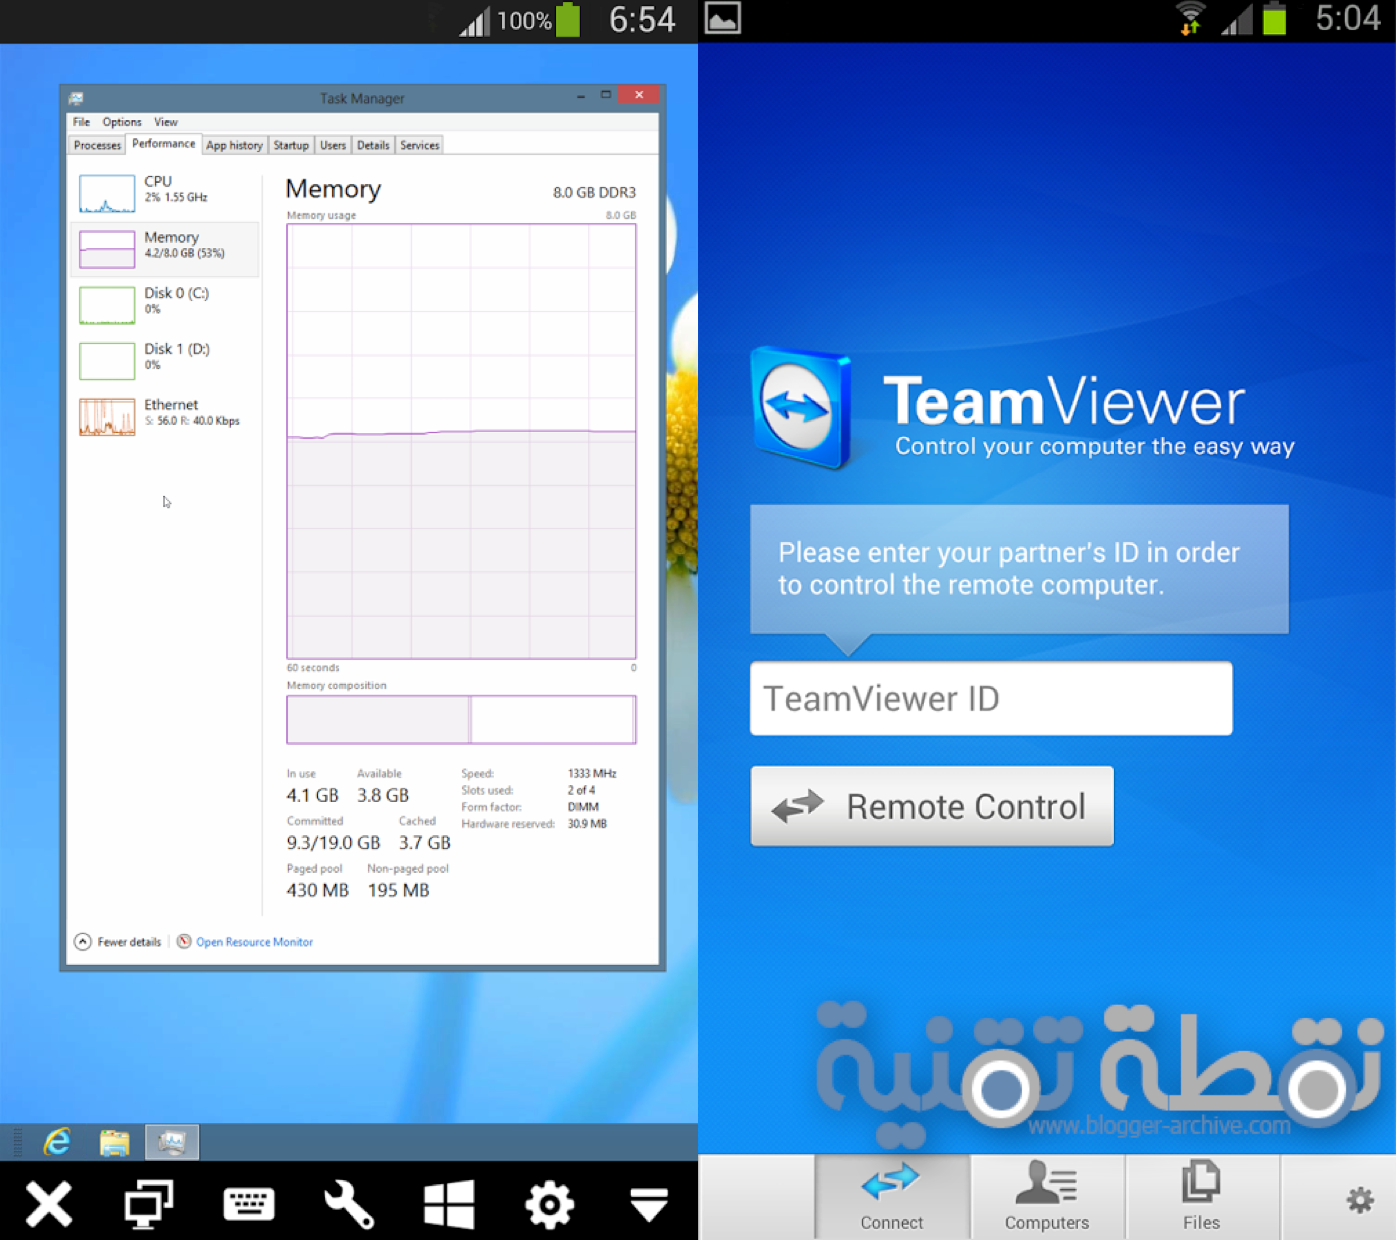Tap the picture notification icon in status bar
Image resolution: width=1397 pixels, height=1240 pixels.
point(722,18)
